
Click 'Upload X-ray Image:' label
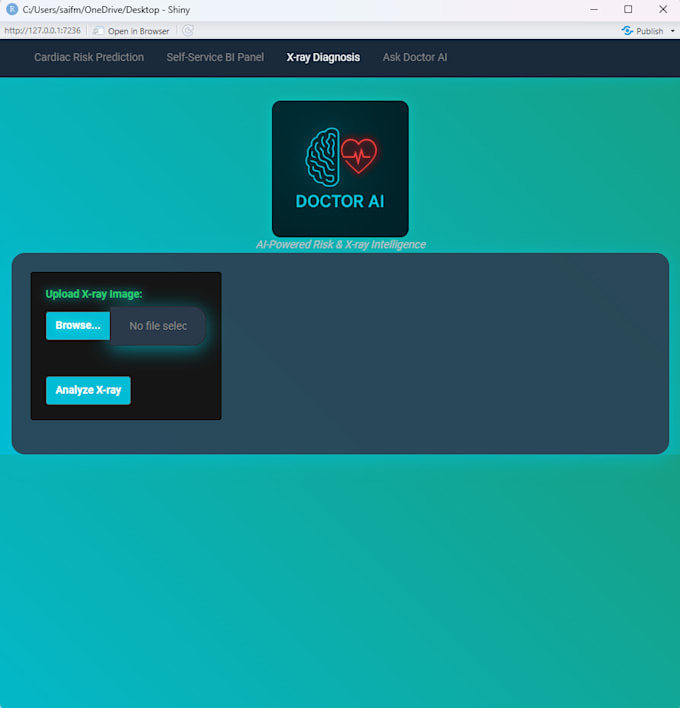tap(94, 294)
